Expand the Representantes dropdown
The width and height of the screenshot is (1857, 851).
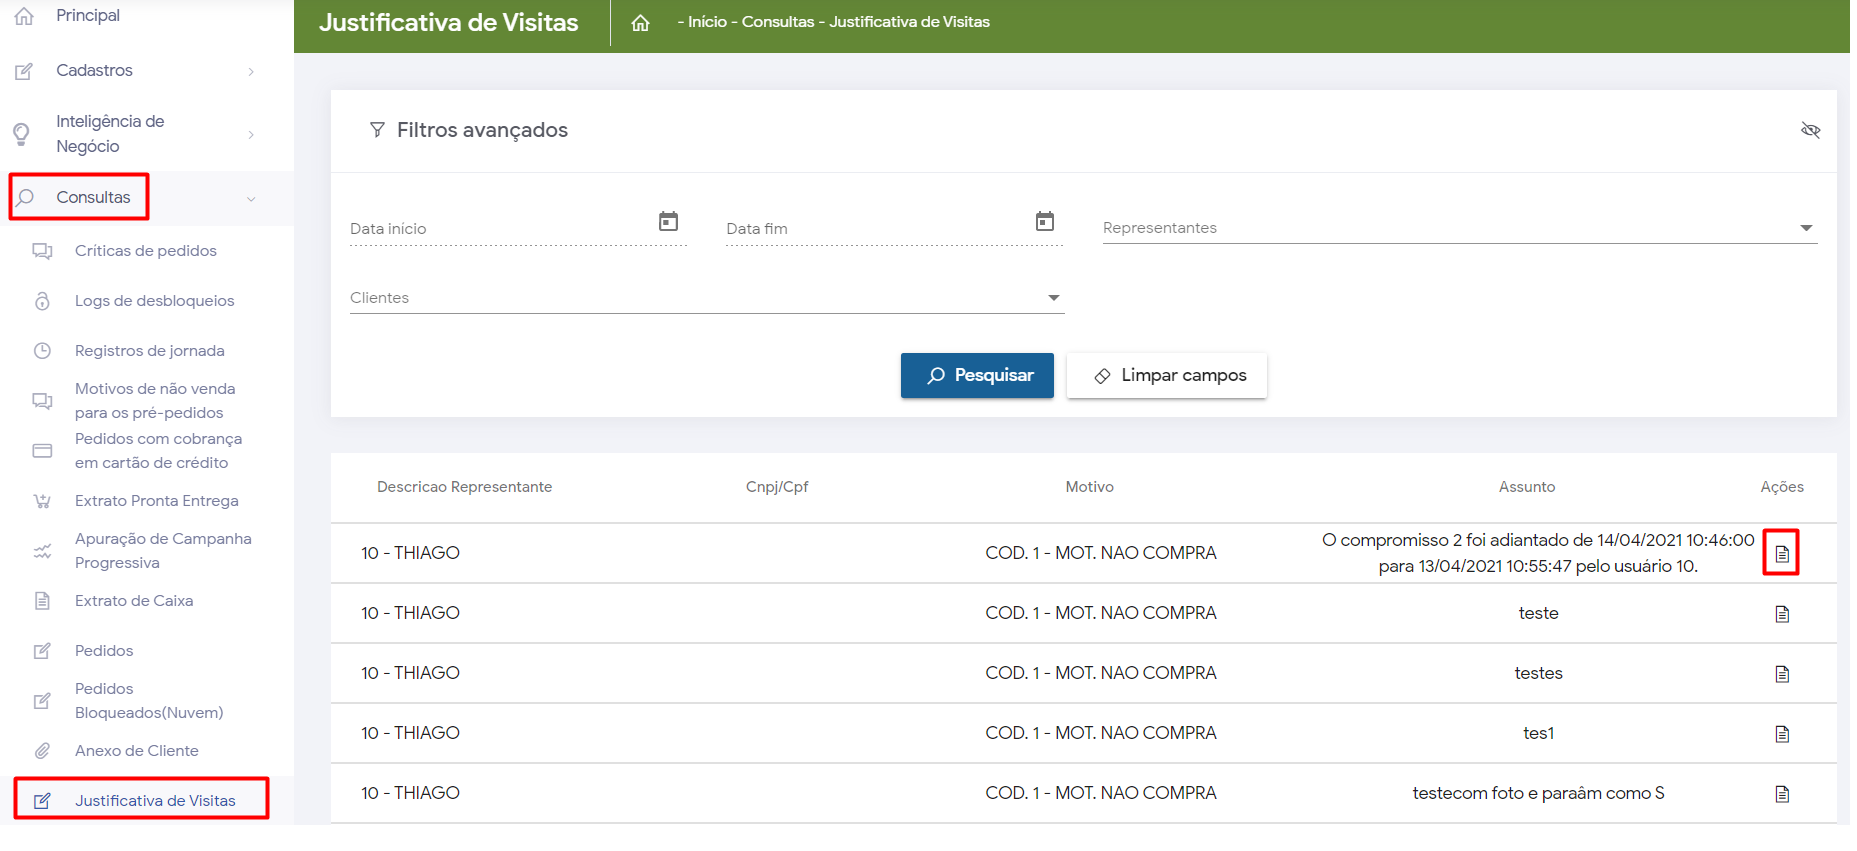click(1805, 228)
